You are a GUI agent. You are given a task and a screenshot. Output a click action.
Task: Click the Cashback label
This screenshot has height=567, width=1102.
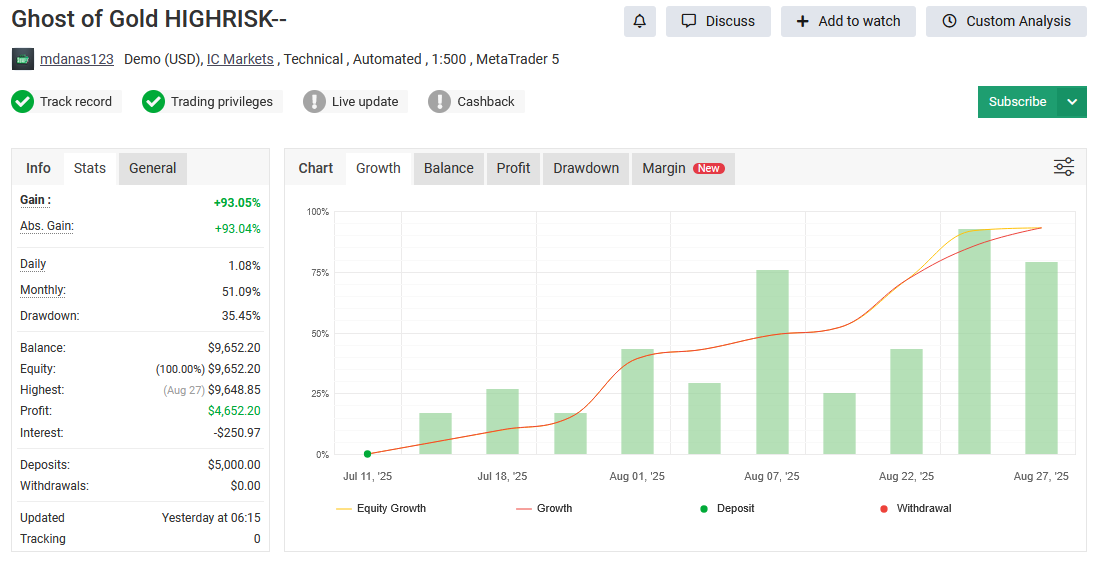coord(486,102)
